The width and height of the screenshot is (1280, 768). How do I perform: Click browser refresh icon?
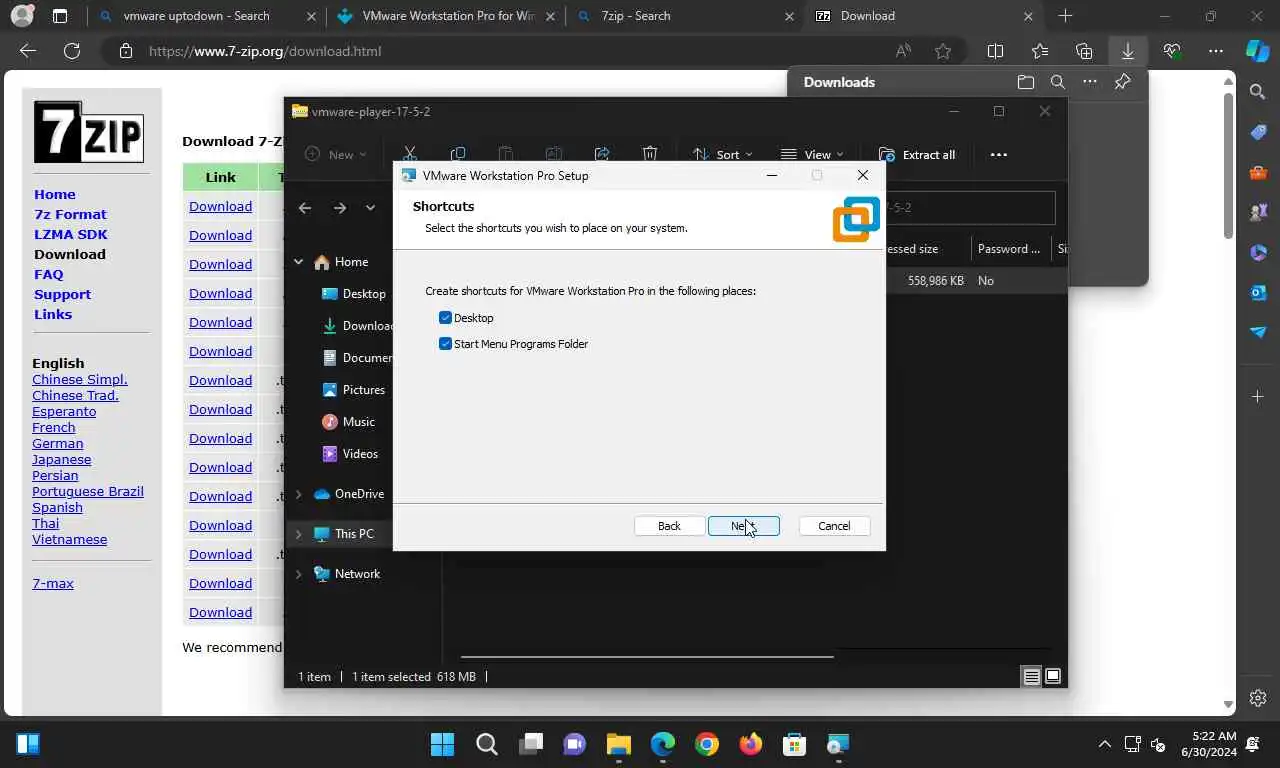(71, 51)
